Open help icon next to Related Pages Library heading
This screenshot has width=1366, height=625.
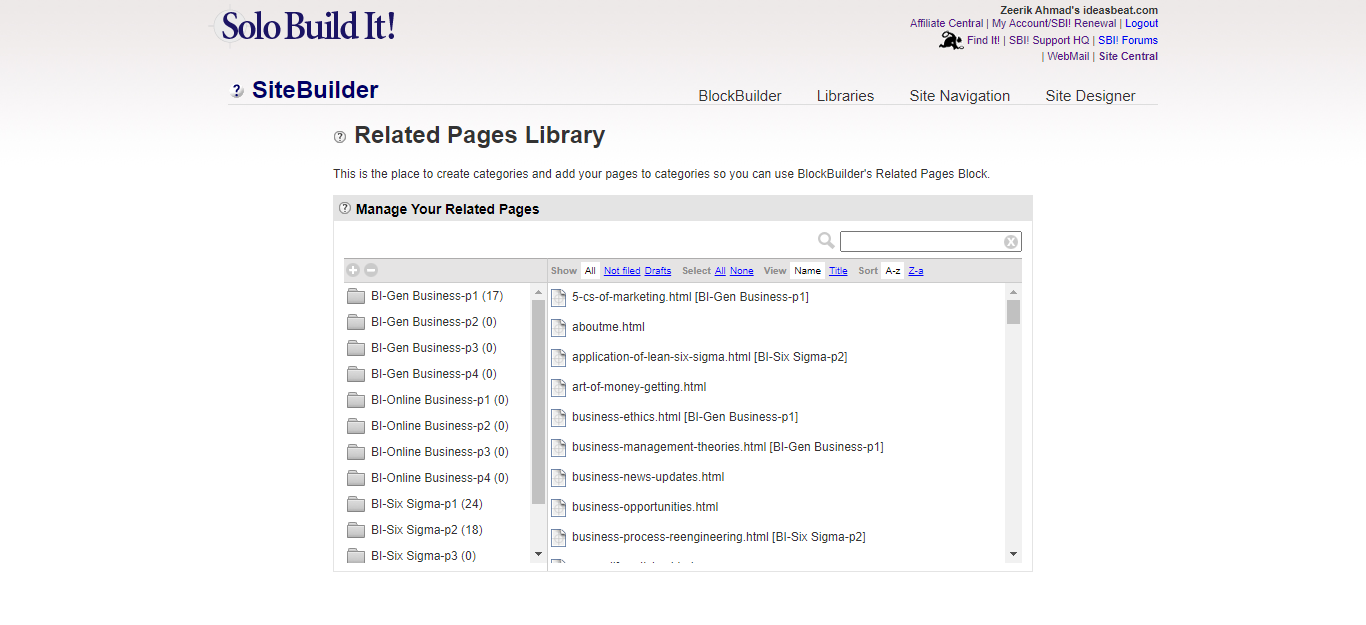340,137
